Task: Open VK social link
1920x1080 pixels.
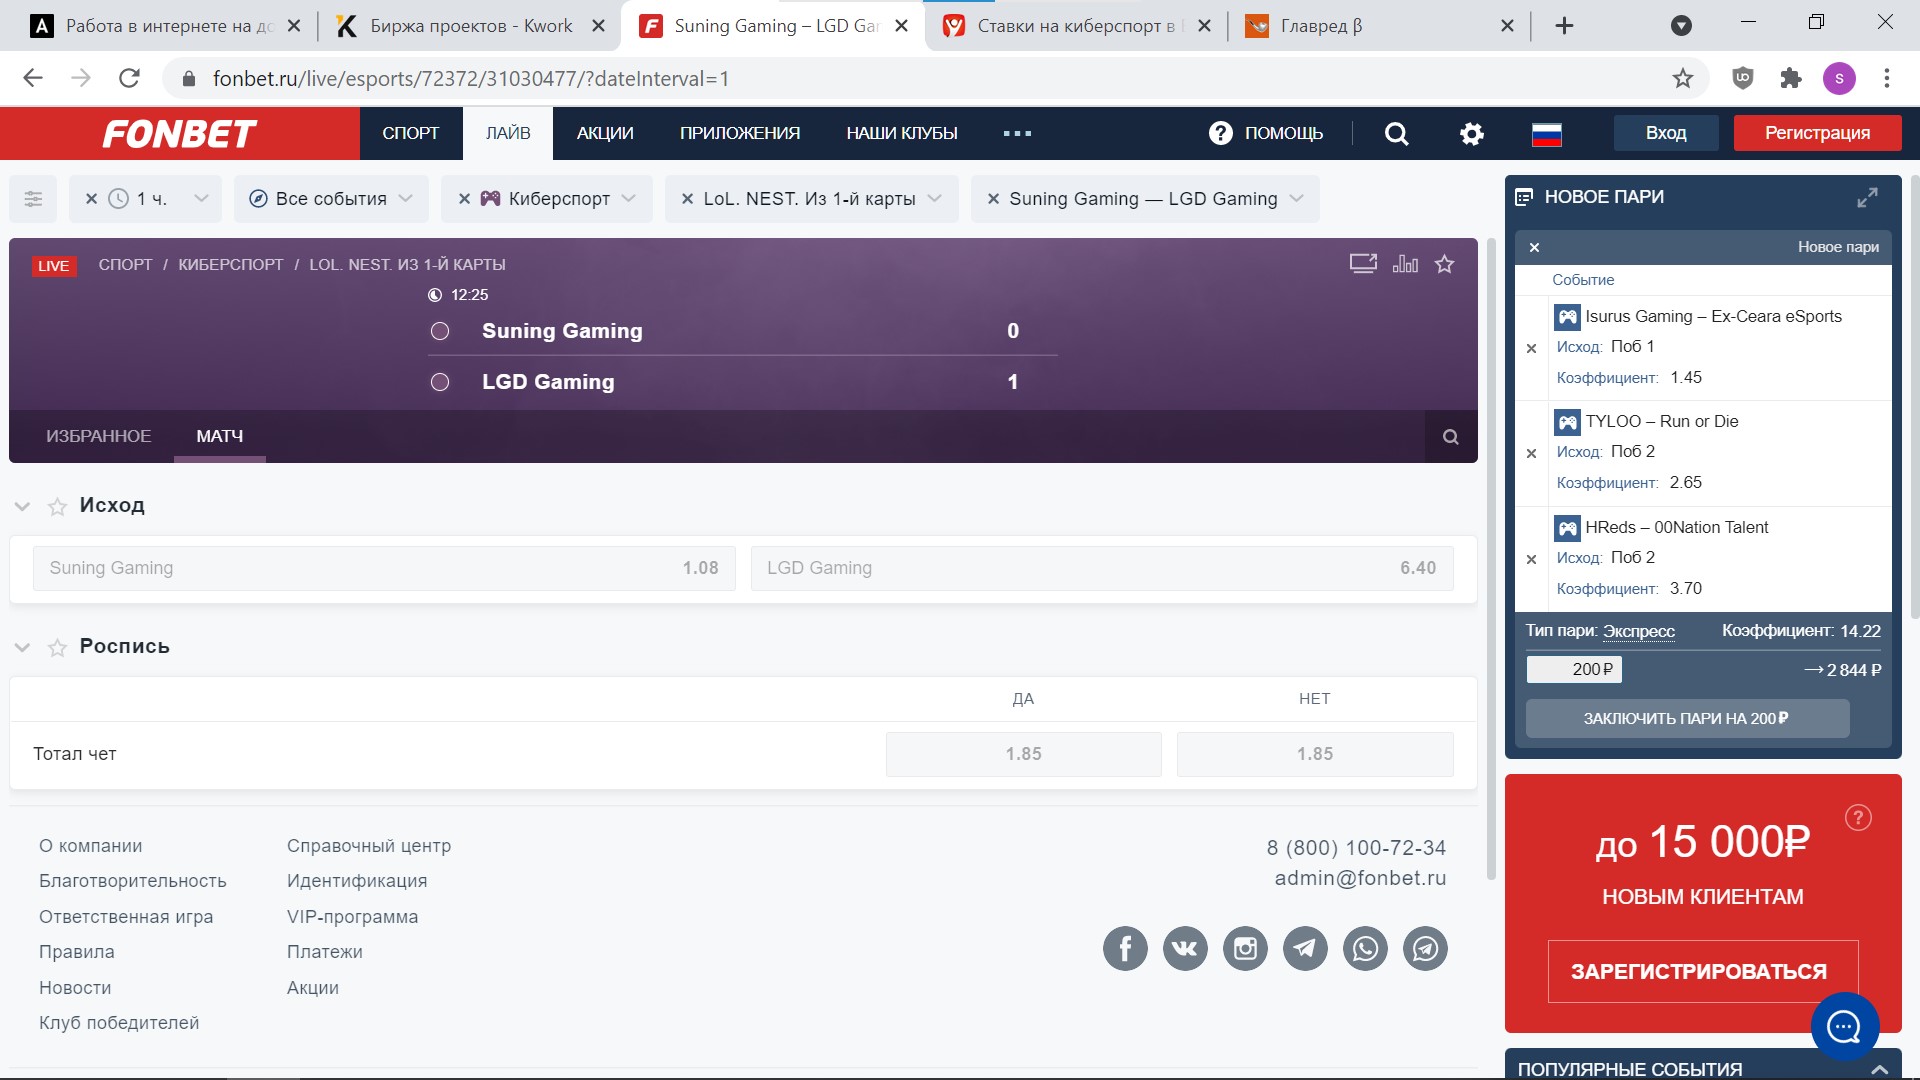Action: [1185, 948]
